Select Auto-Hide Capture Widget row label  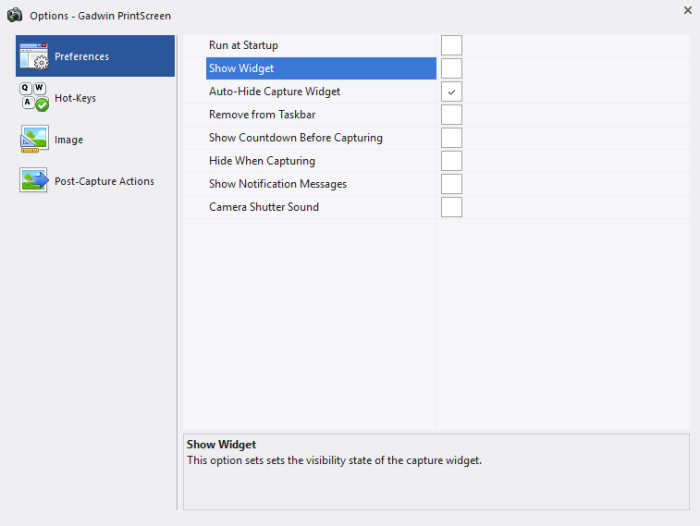tap(275, 92)
